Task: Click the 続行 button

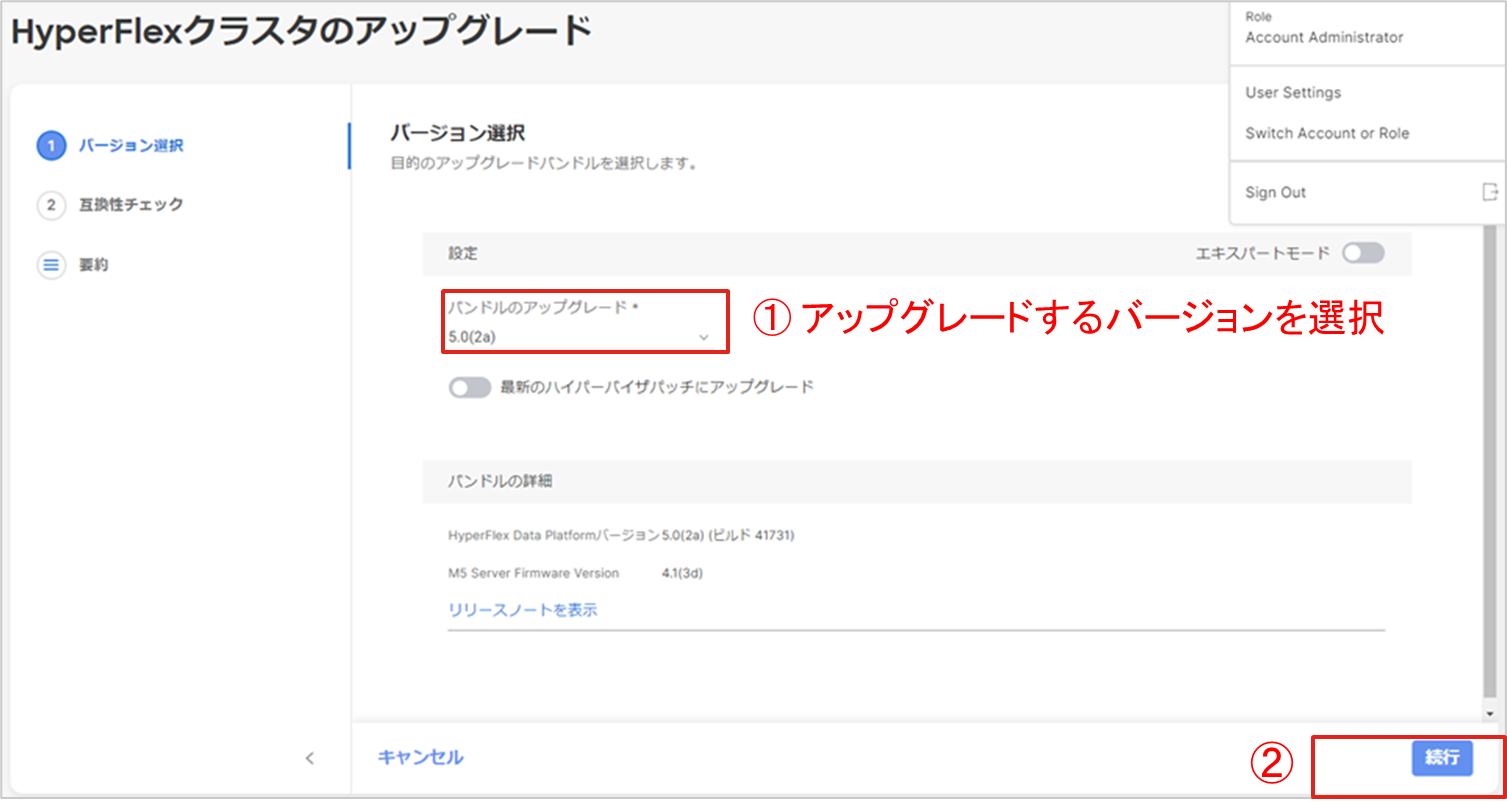Action: point(1442,758)
